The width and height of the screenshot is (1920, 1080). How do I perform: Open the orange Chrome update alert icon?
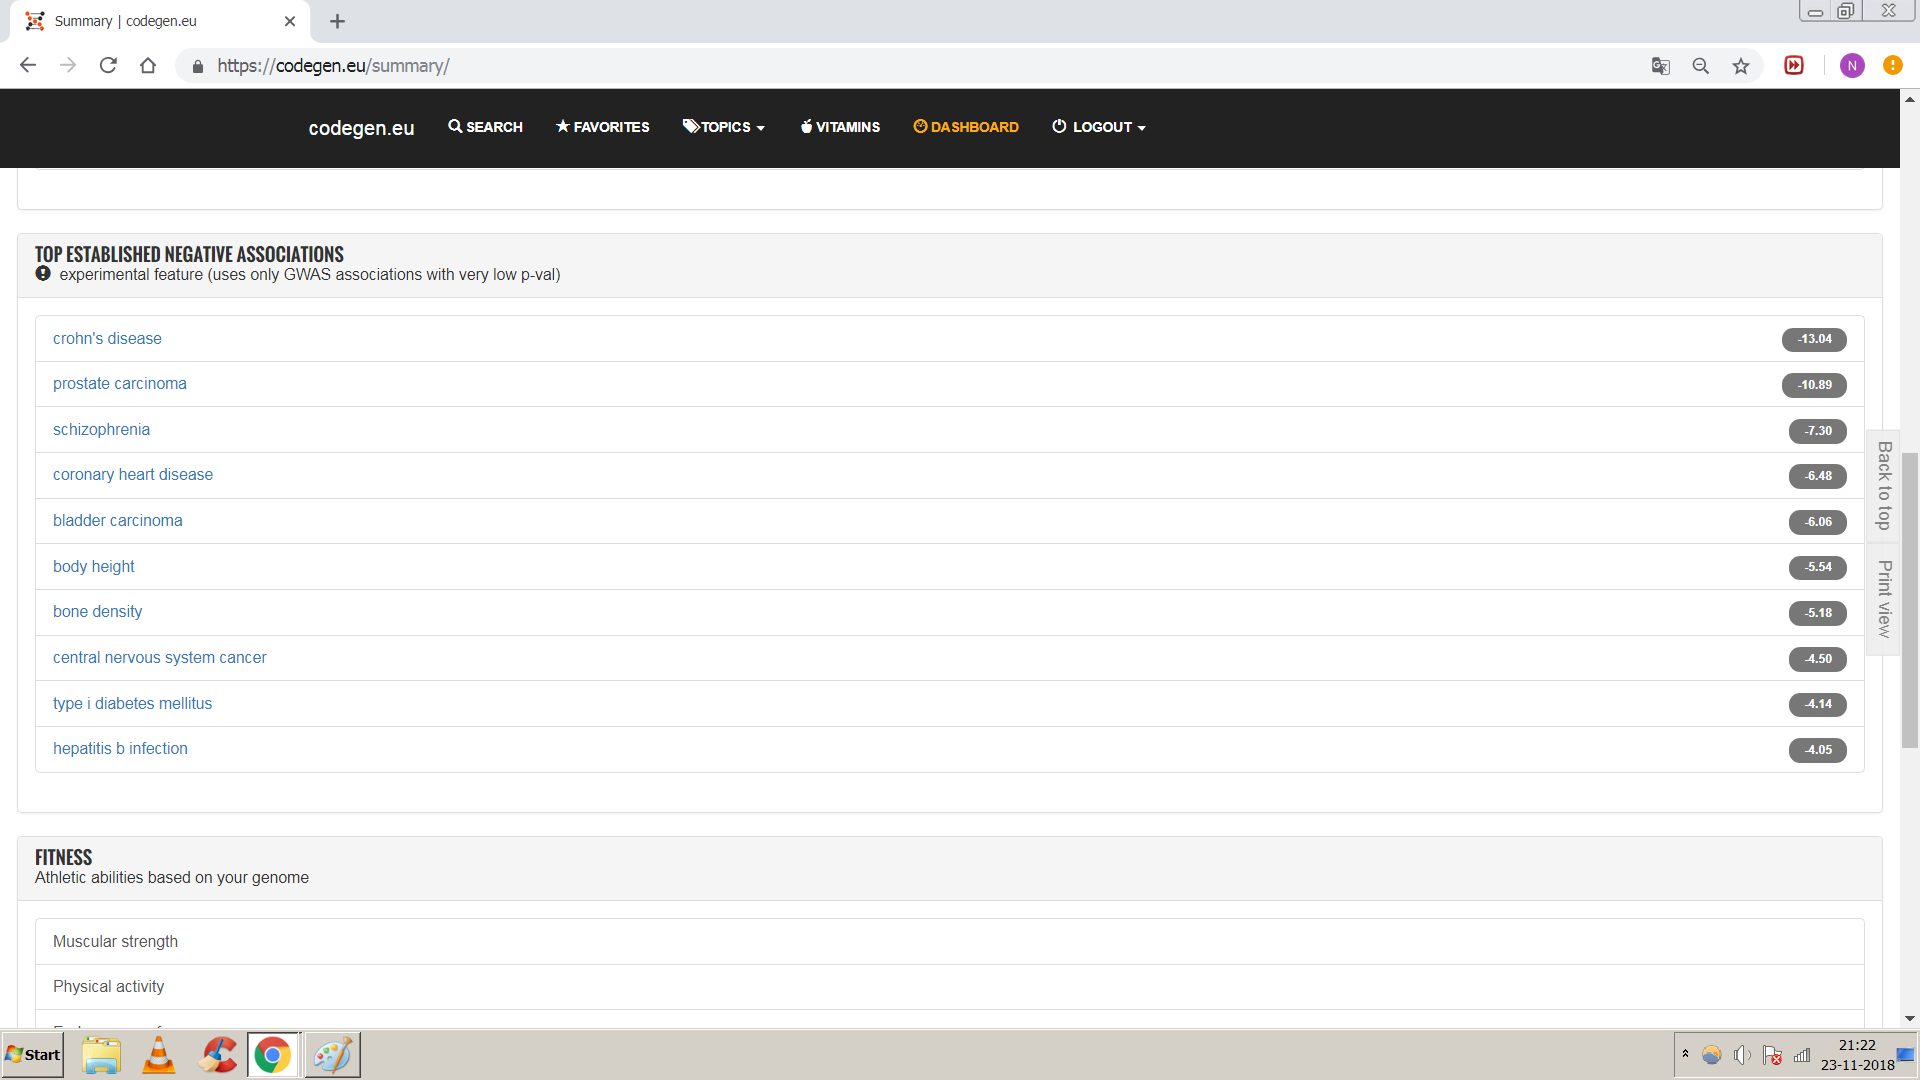1893,65
